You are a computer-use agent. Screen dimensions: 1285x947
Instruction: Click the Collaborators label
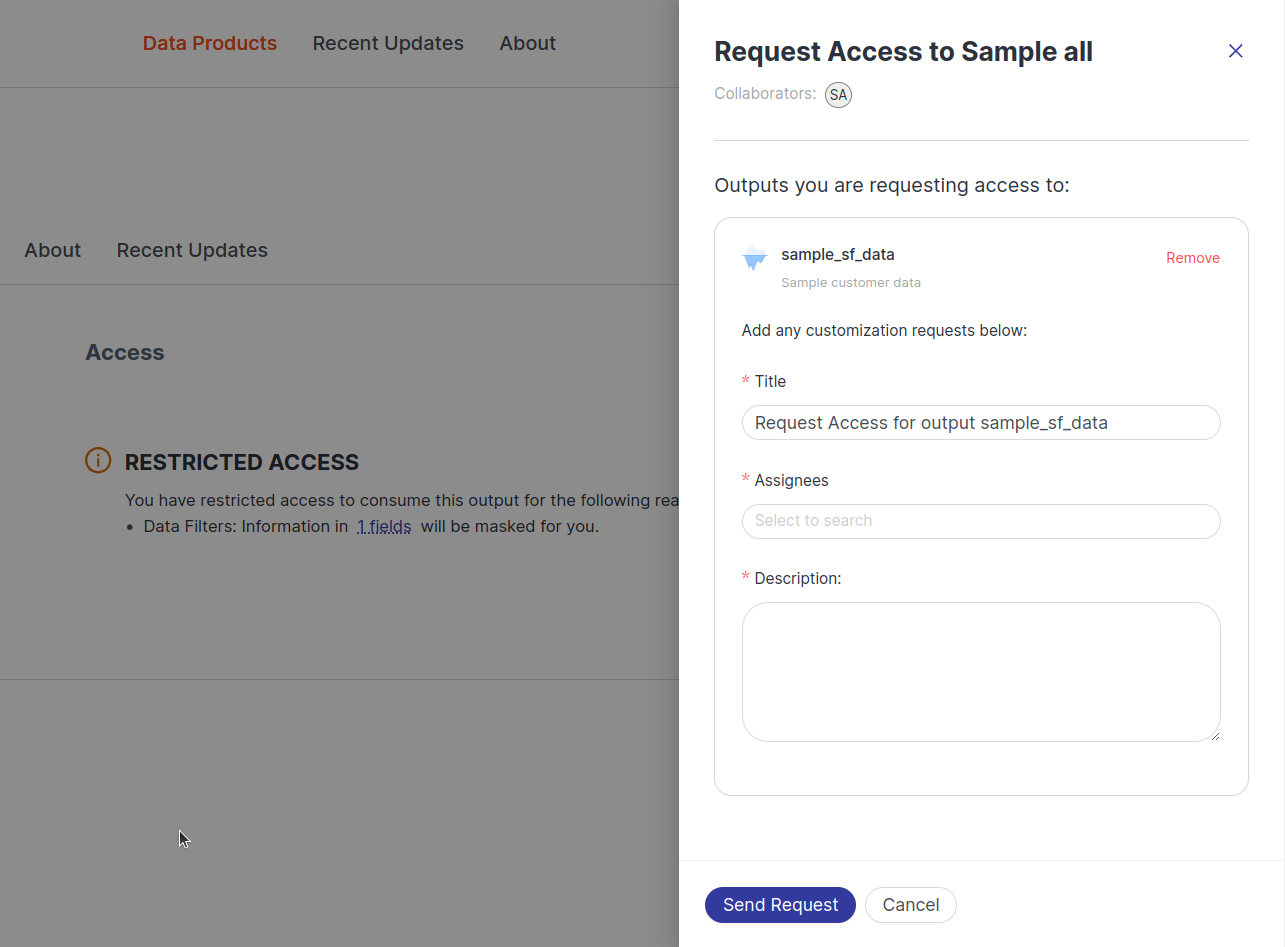765,94
